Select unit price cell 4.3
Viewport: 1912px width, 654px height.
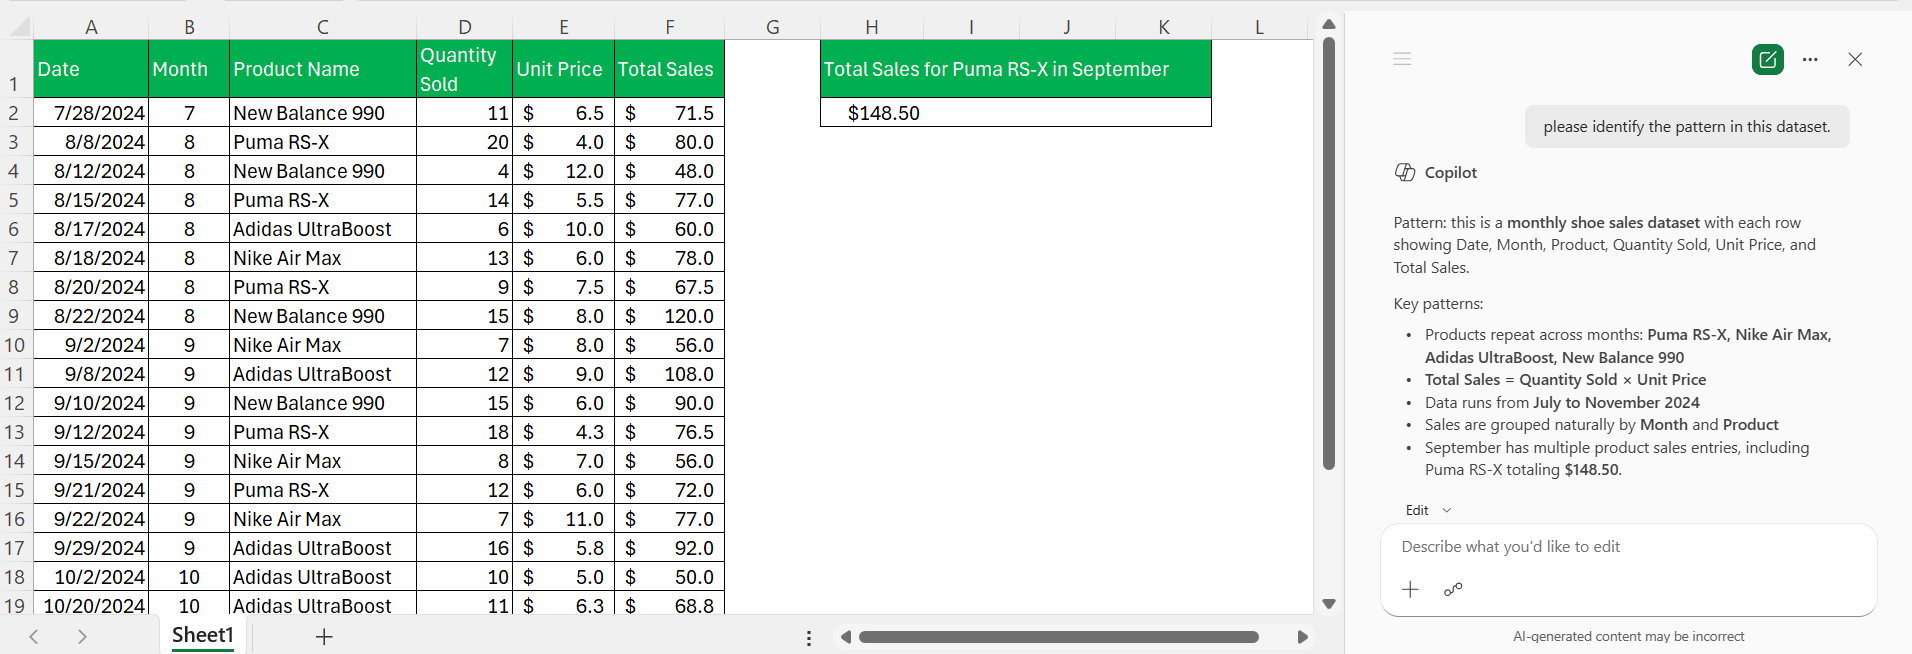click(563, 432)
